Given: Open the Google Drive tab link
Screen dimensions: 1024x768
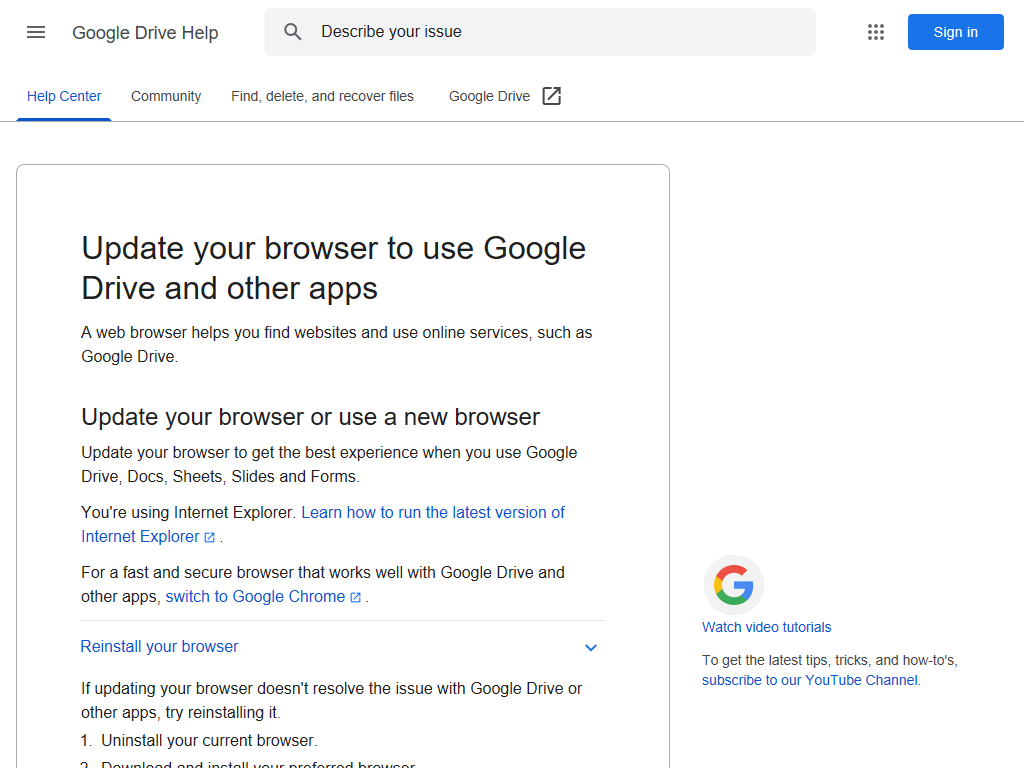Looking at the screenshot, I should [505, 96].
